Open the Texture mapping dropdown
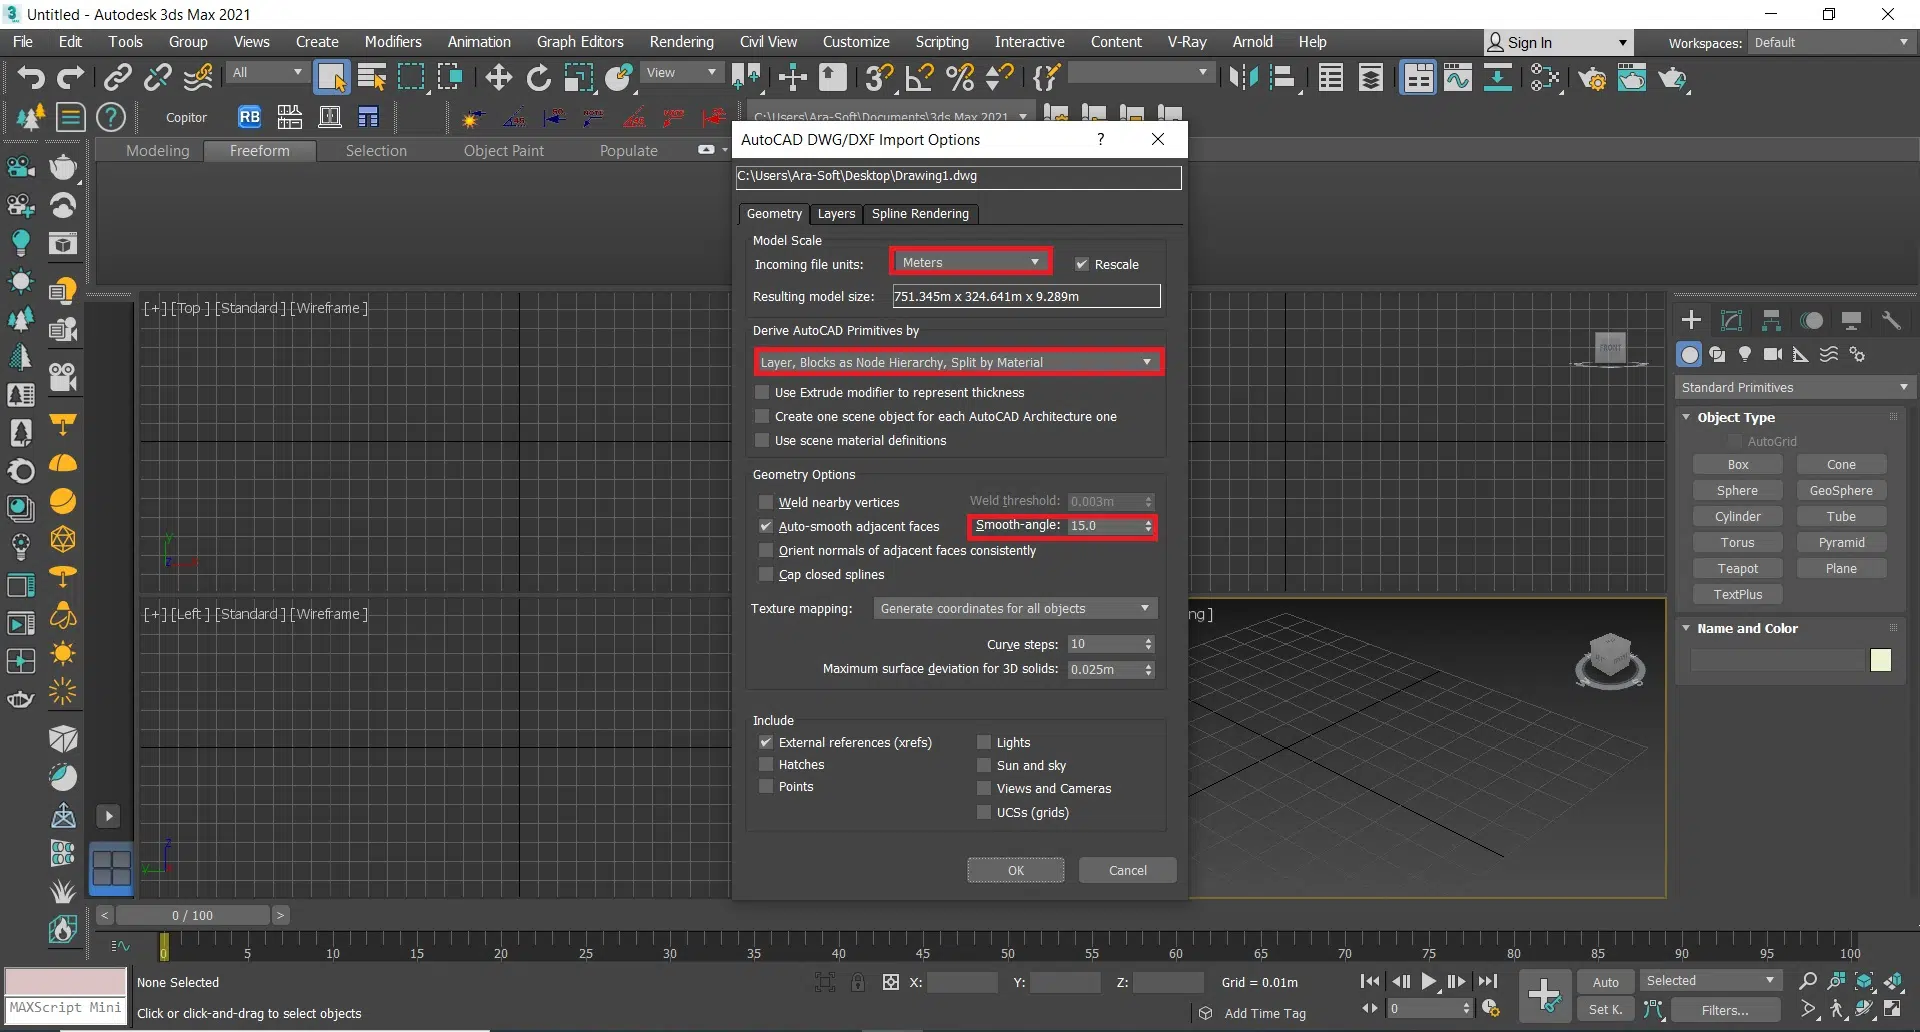Viewport: 1920px width, 1032px height. coord(1015,608)
